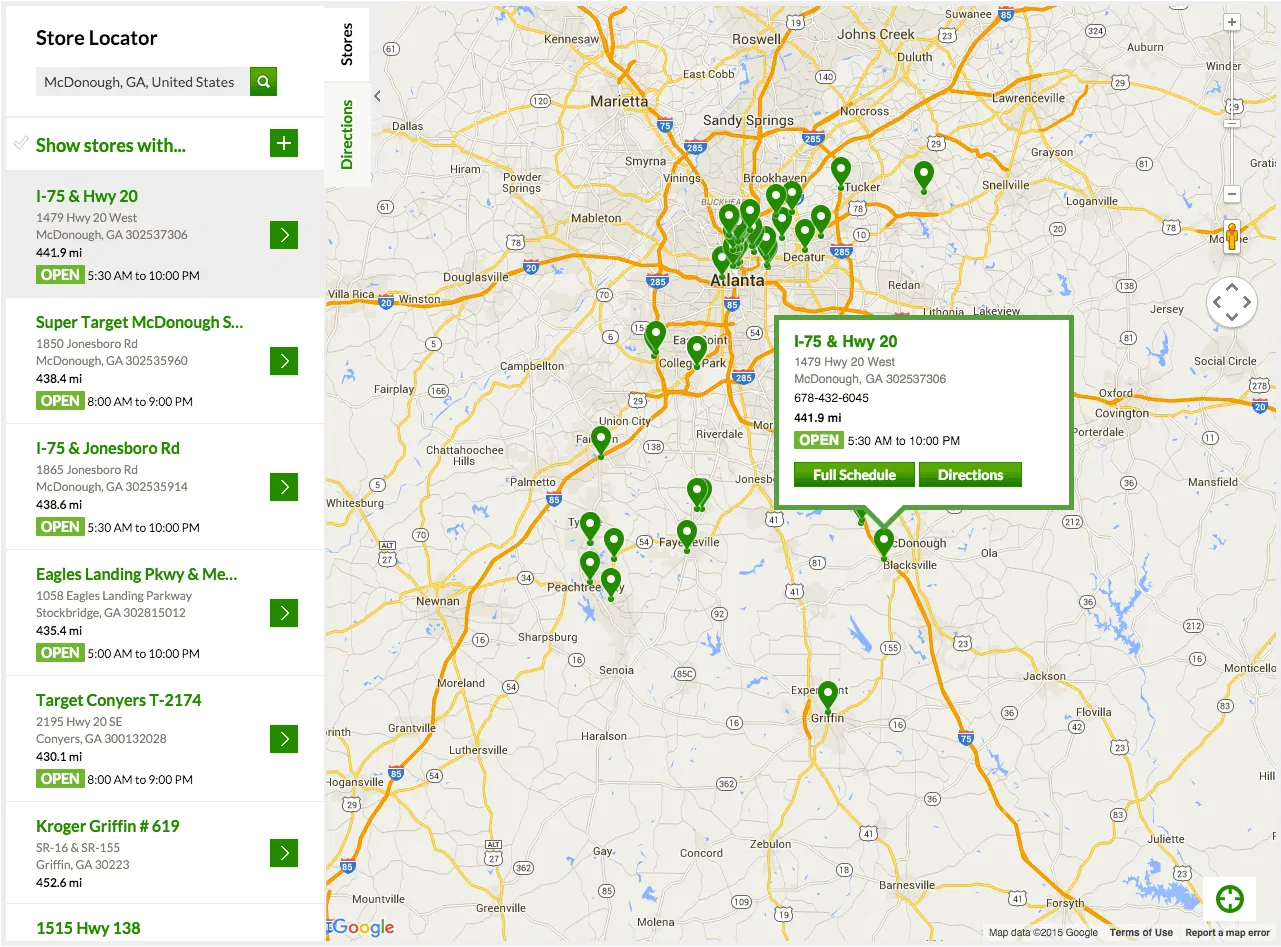This screenshot has height=947, width=1281.
Task: Click the locate-me target icon
Action: [1229, 899]
